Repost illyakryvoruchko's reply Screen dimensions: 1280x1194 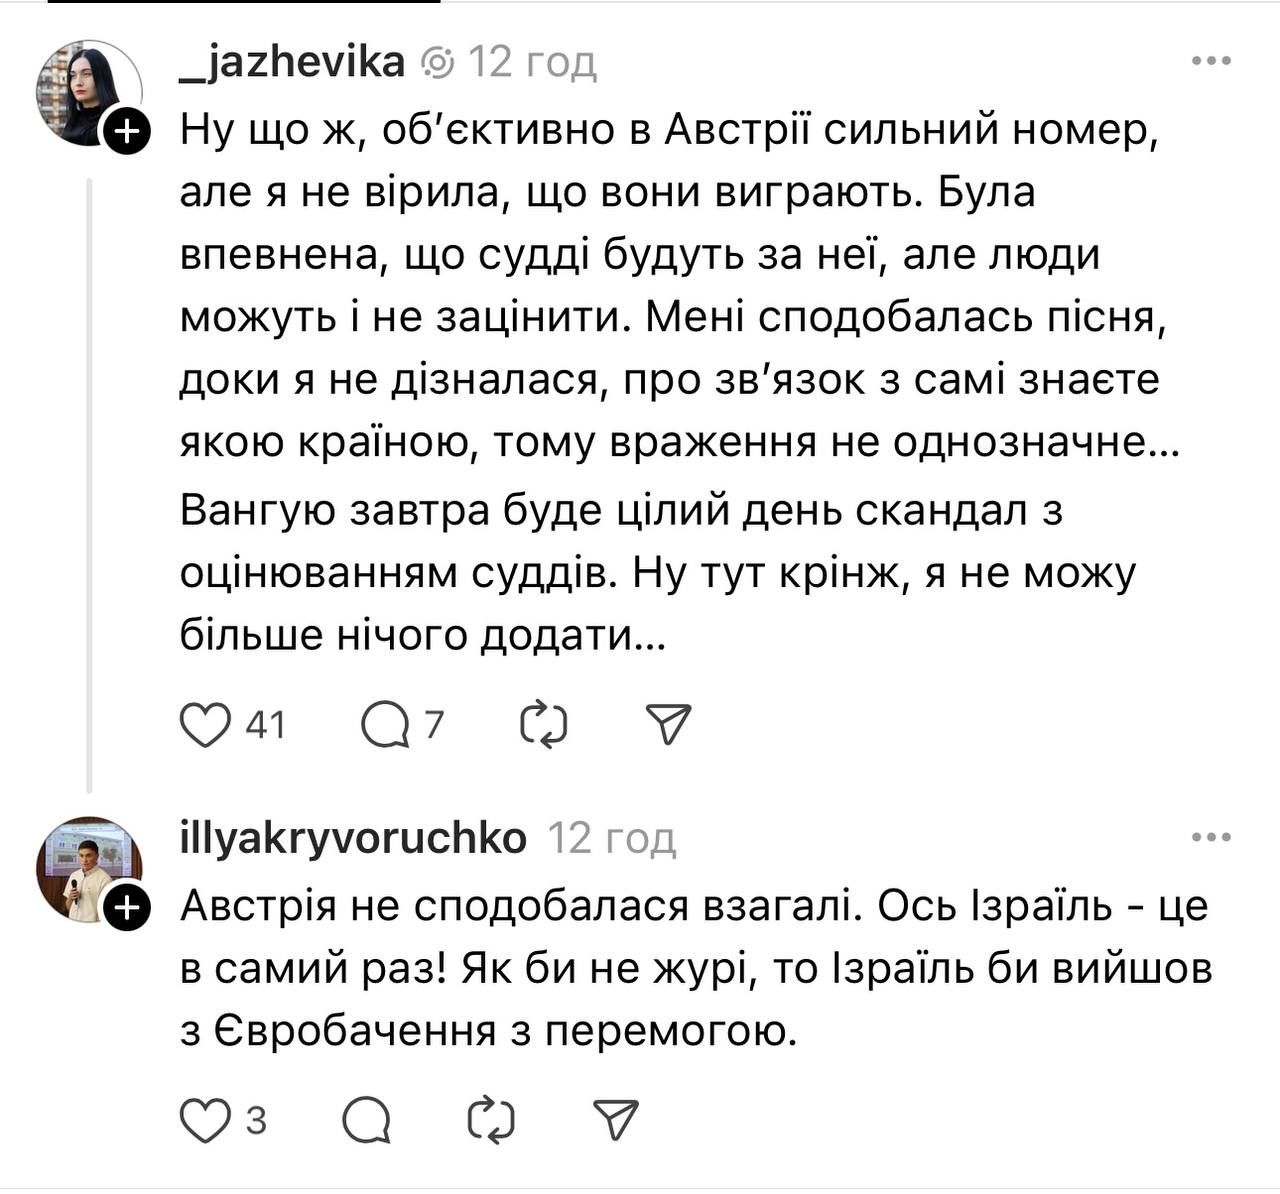[492, 1121]
